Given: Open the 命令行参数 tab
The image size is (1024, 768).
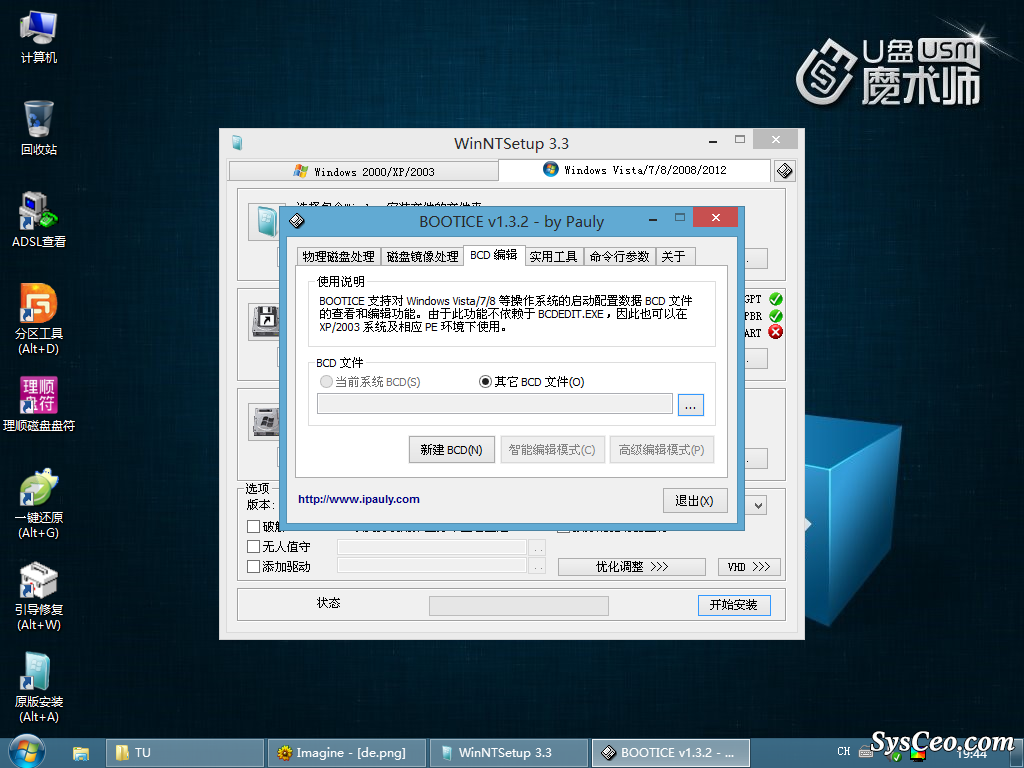Looking at the screenshot, I should [619, 257].
